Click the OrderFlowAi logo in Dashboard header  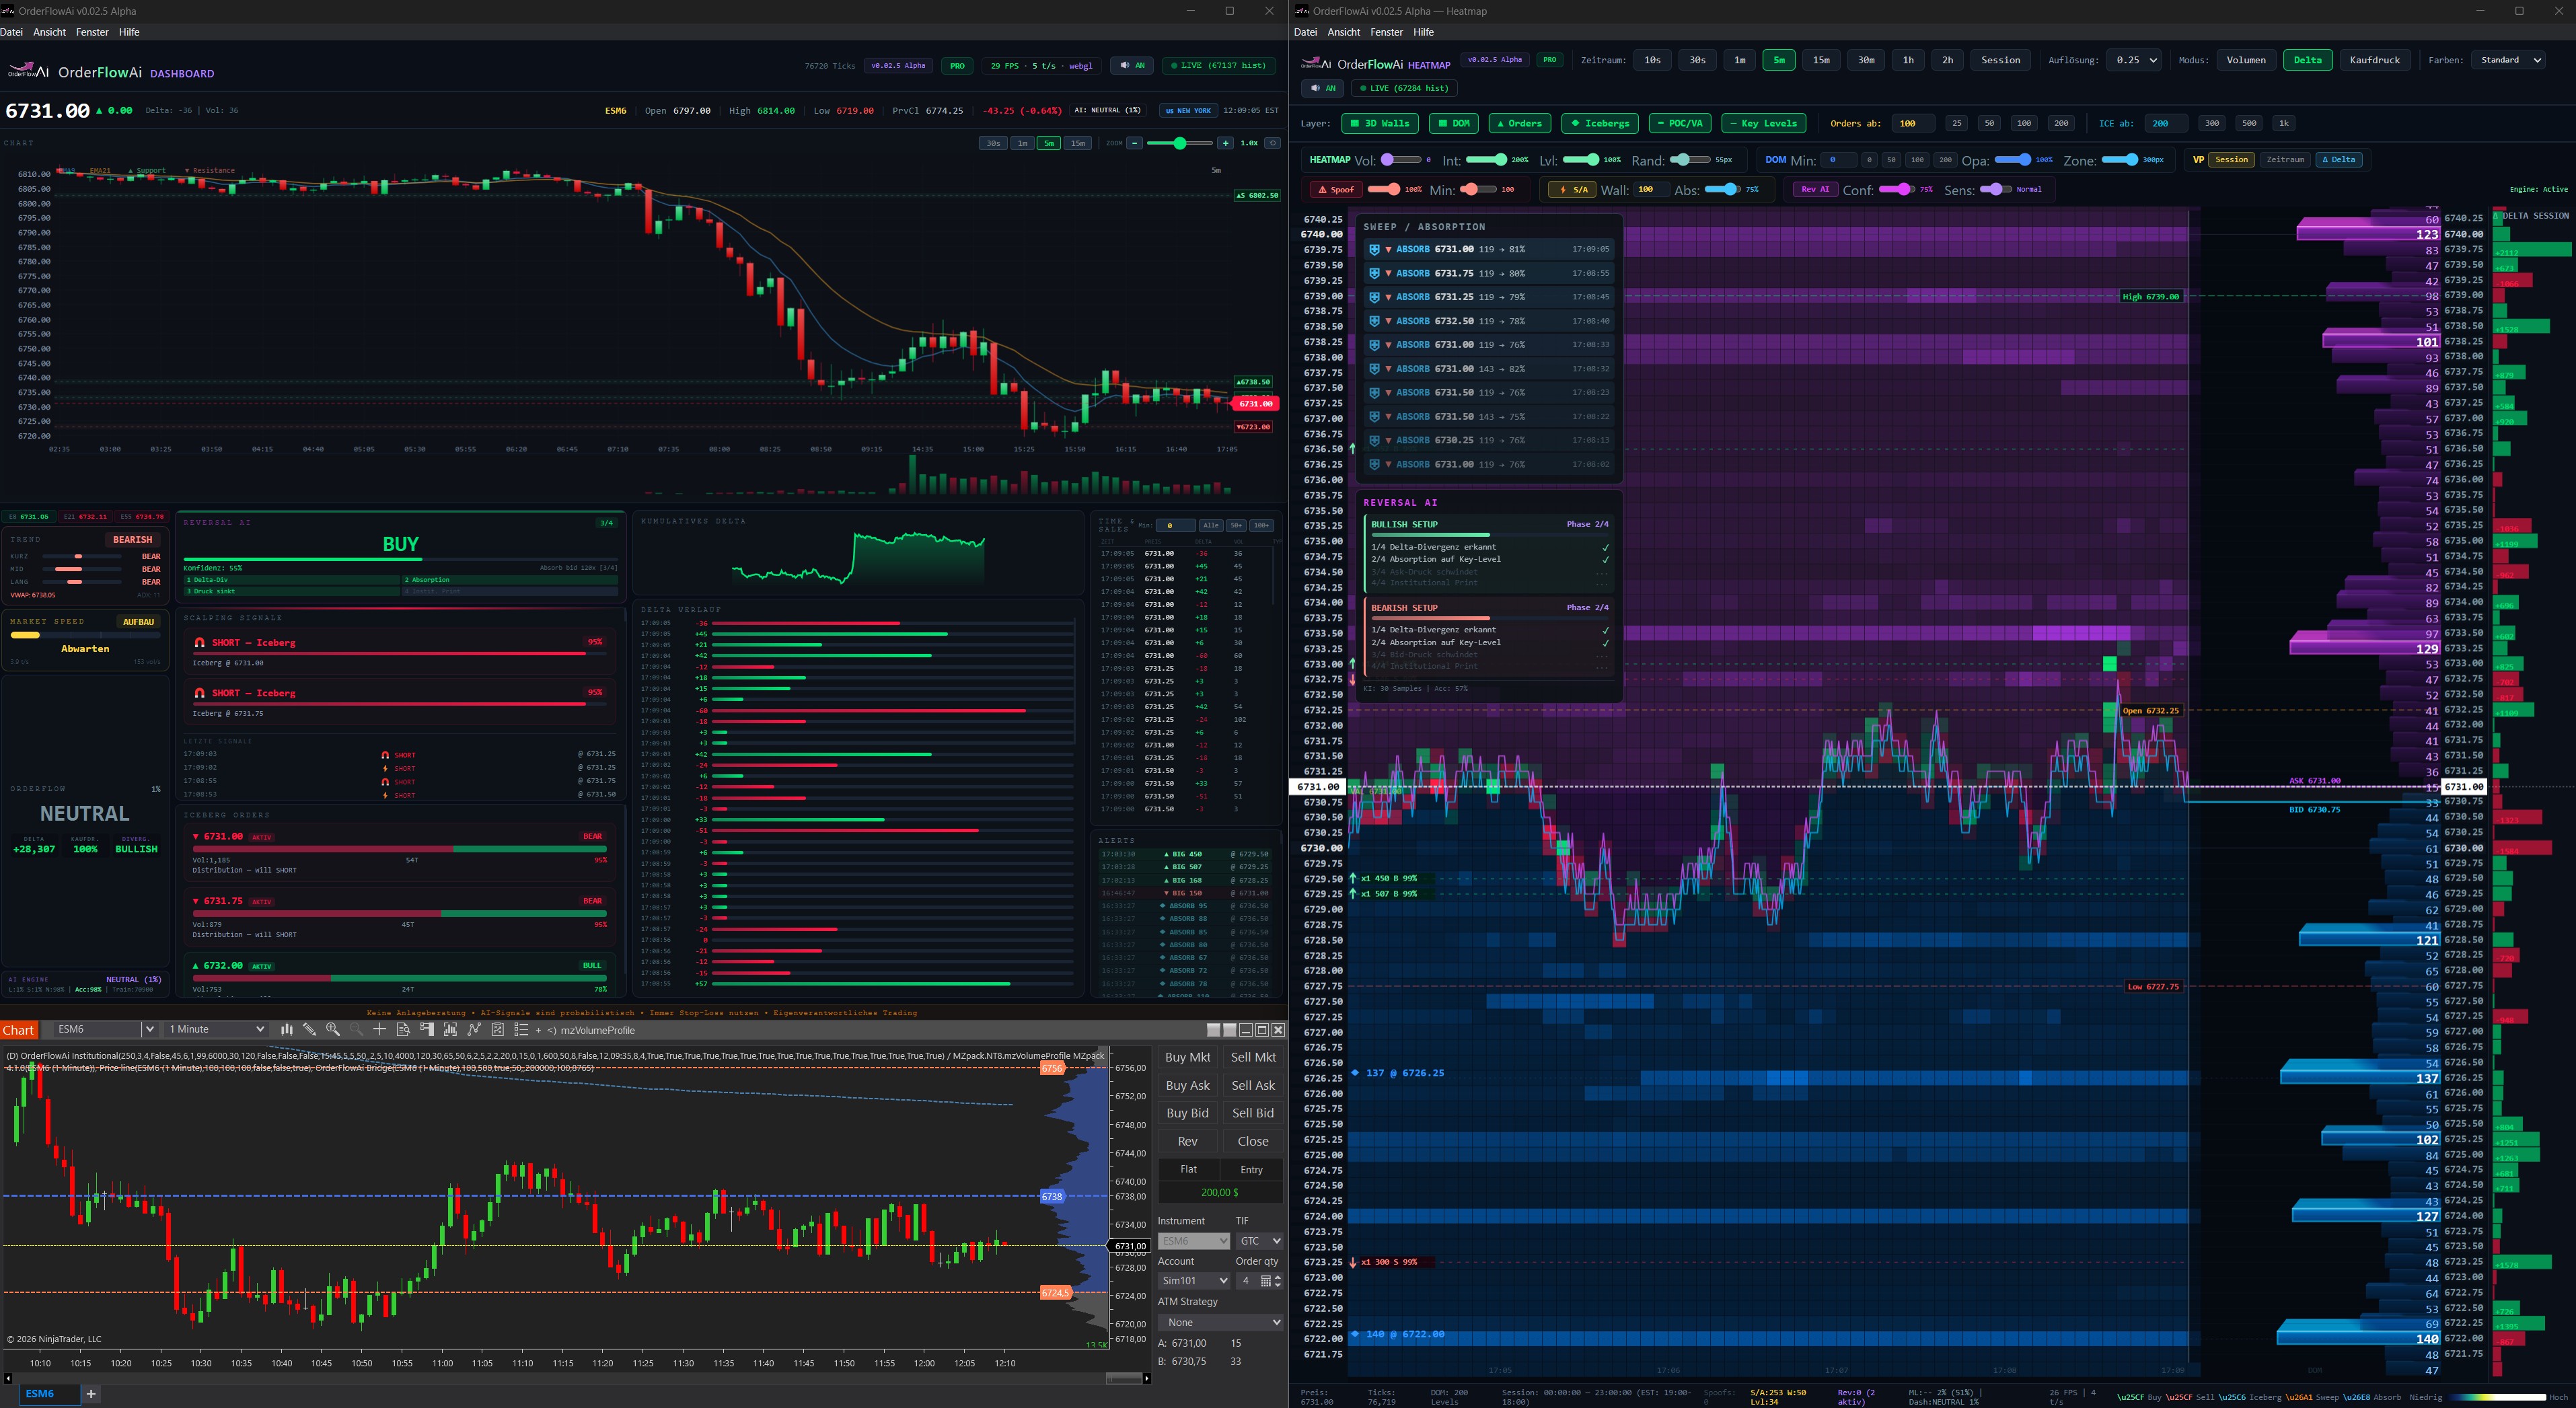tap(28, 71)
